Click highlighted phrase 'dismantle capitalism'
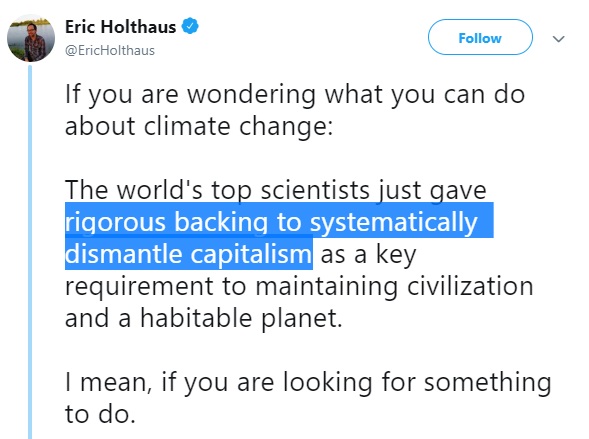Image resolution: width=589 pixels, height=439 pixels. (189, 254)
